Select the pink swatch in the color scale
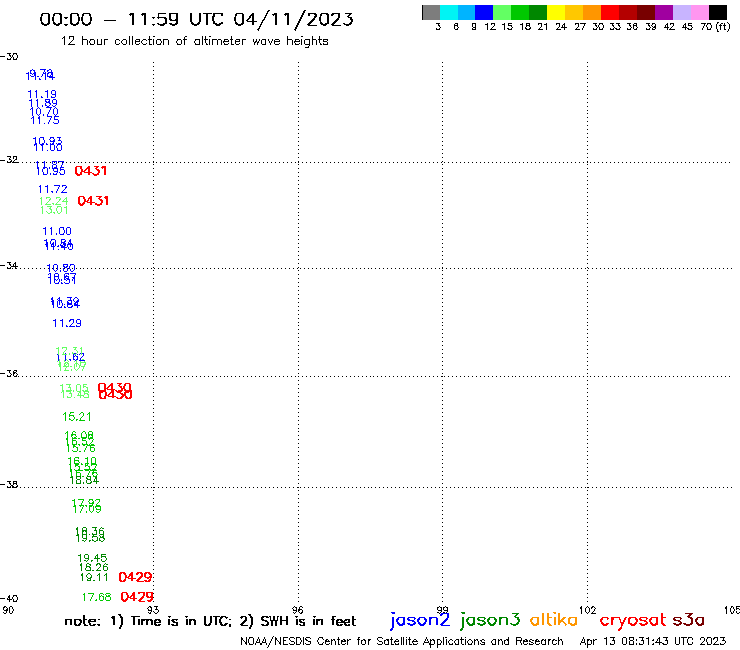The width and height of the screenshot is (740, 650). pos(700,12)
